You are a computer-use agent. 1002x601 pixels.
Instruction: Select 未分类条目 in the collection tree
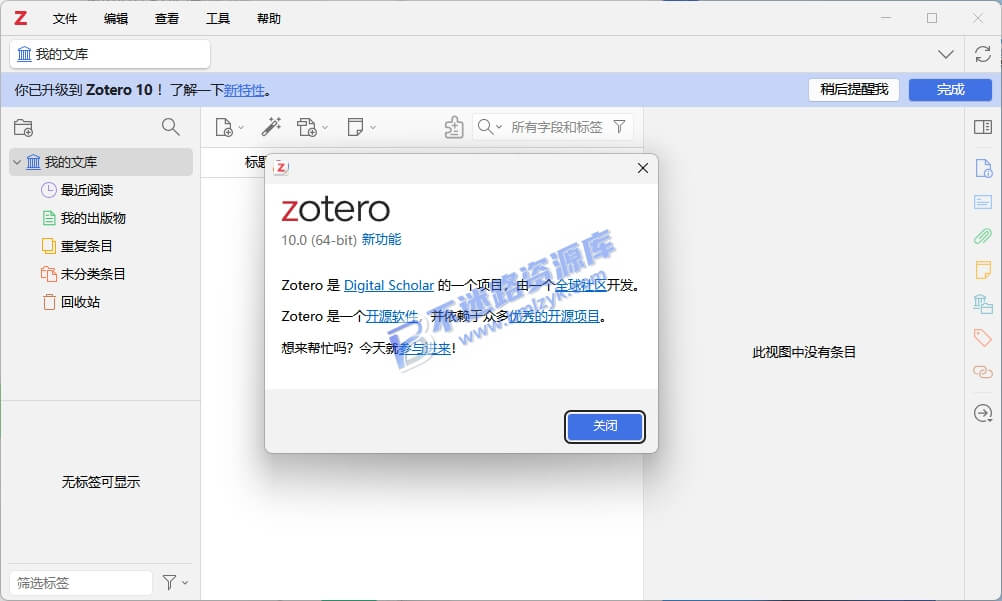pos(101,274)
